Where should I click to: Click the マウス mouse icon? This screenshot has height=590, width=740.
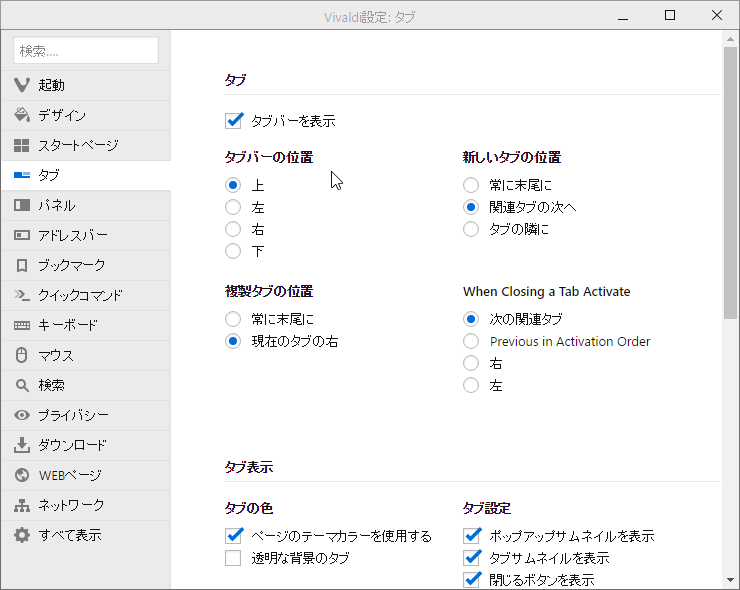pyautogui.click(x=22, y=355)
